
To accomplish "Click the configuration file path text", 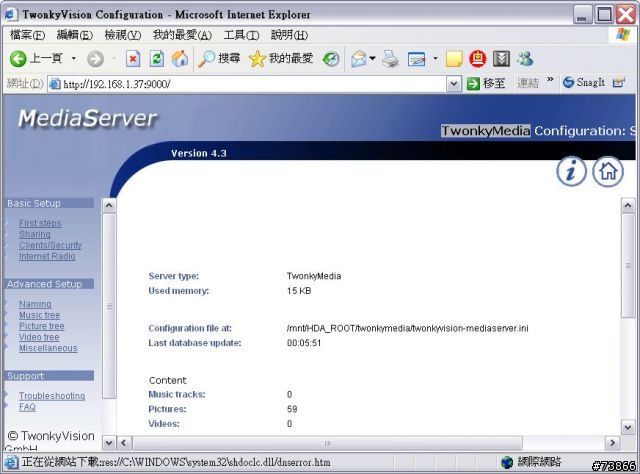I will tap(407, 328).
